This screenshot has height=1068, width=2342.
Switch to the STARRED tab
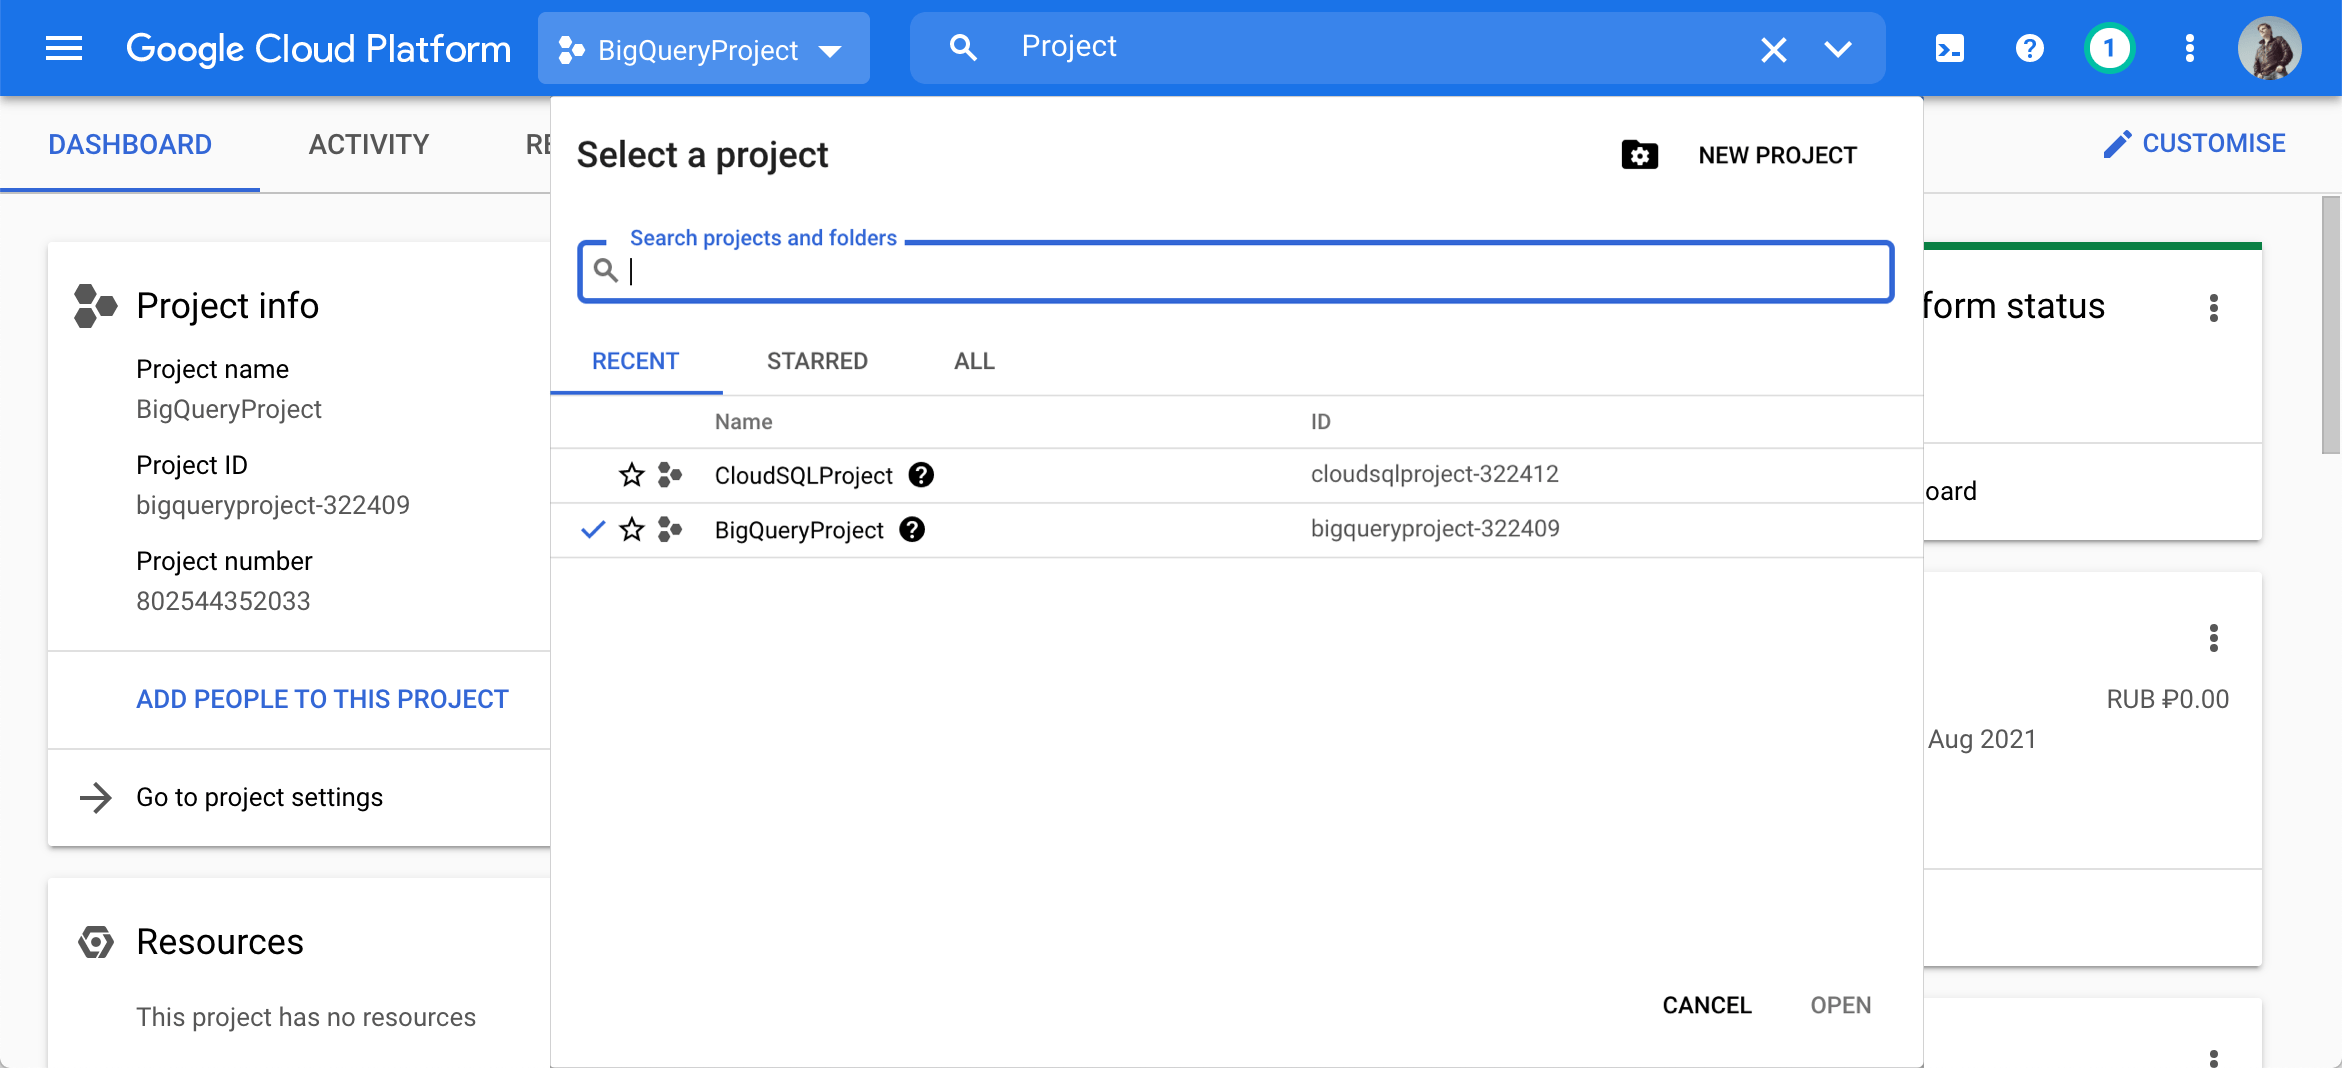coord(817,361)
